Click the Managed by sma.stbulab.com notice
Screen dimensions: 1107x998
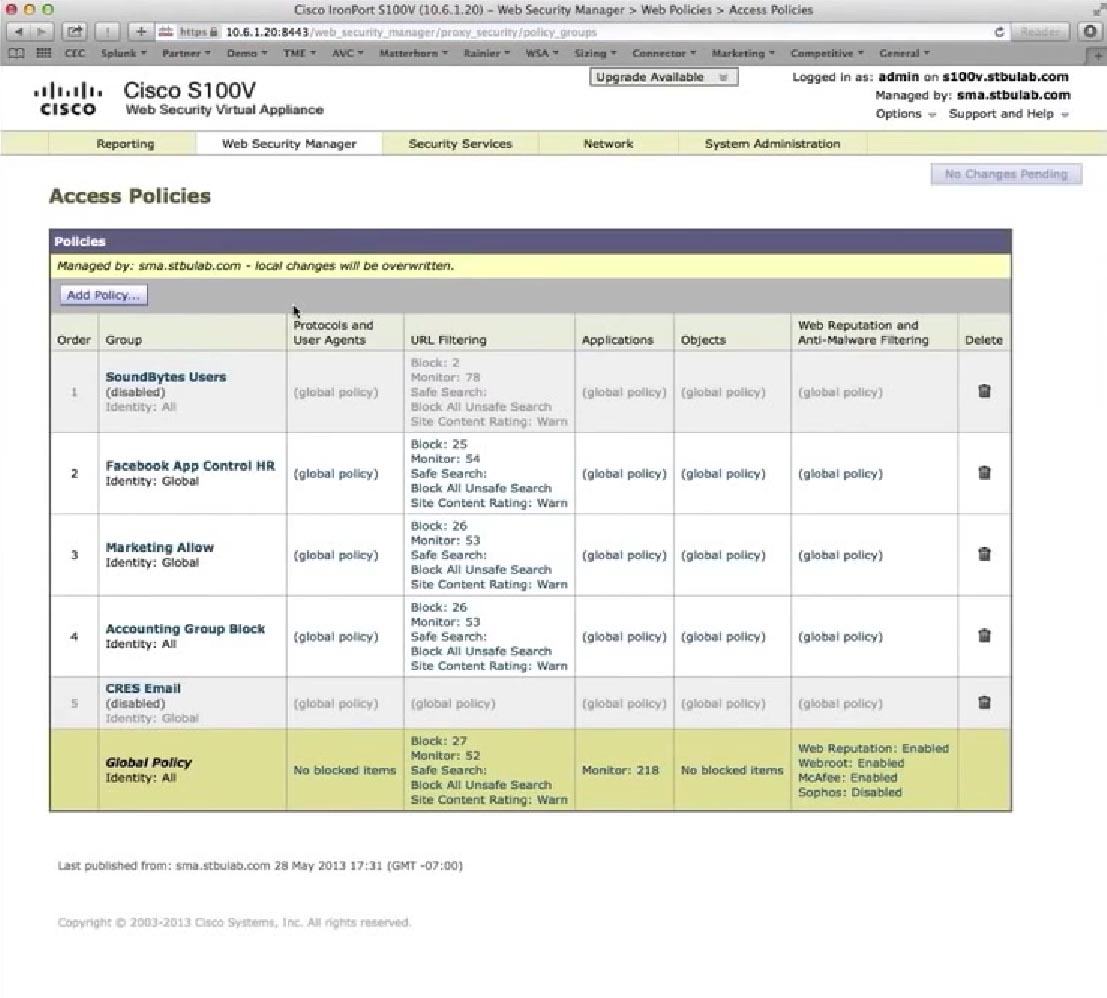click(x=256, y=266)
